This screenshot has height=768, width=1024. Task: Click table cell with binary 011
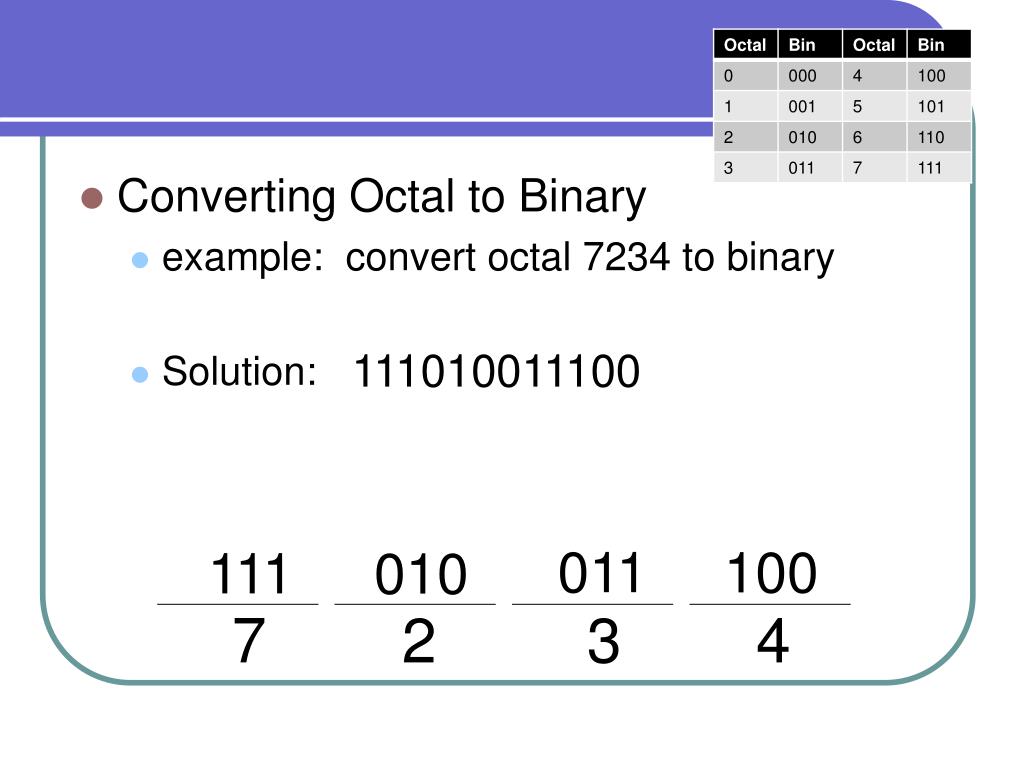(x=810, y=168)
